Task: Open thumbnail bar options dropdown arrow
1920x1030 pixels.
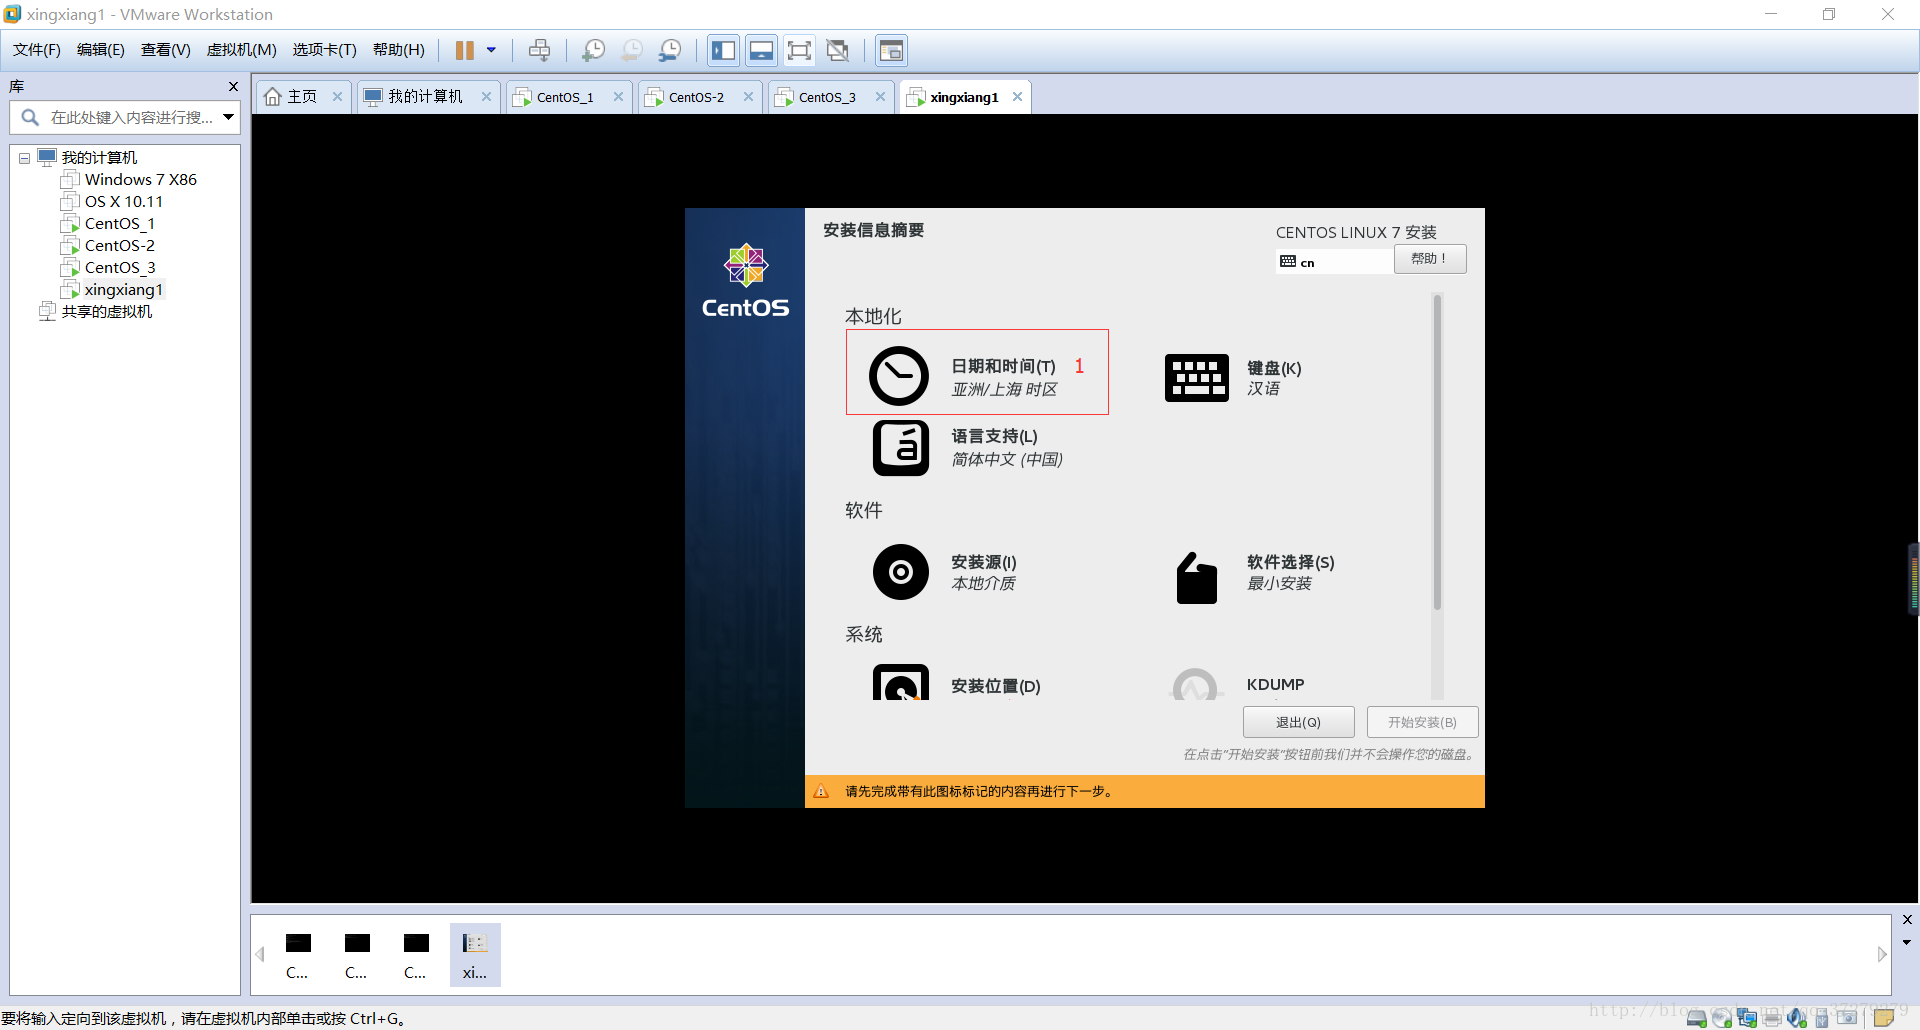Action: coord(1907,942)
